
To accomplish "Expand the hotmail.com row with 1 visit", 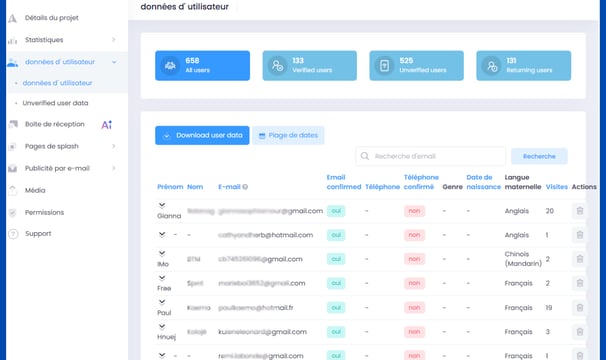I will pos(162,235).
